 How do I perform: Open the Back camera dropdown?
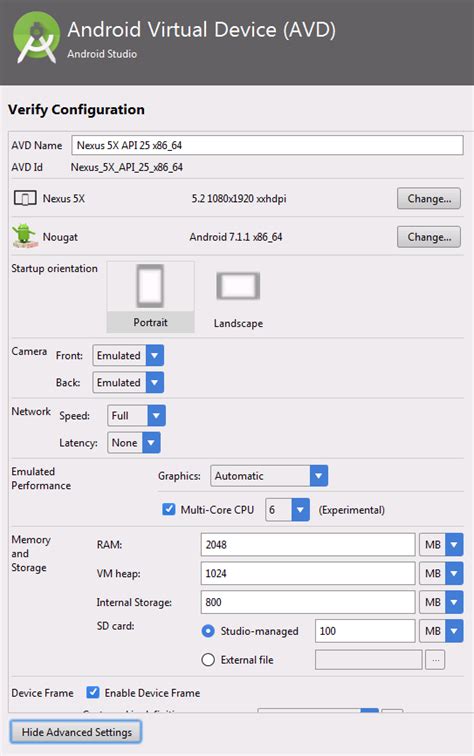(x=128, y=382)
